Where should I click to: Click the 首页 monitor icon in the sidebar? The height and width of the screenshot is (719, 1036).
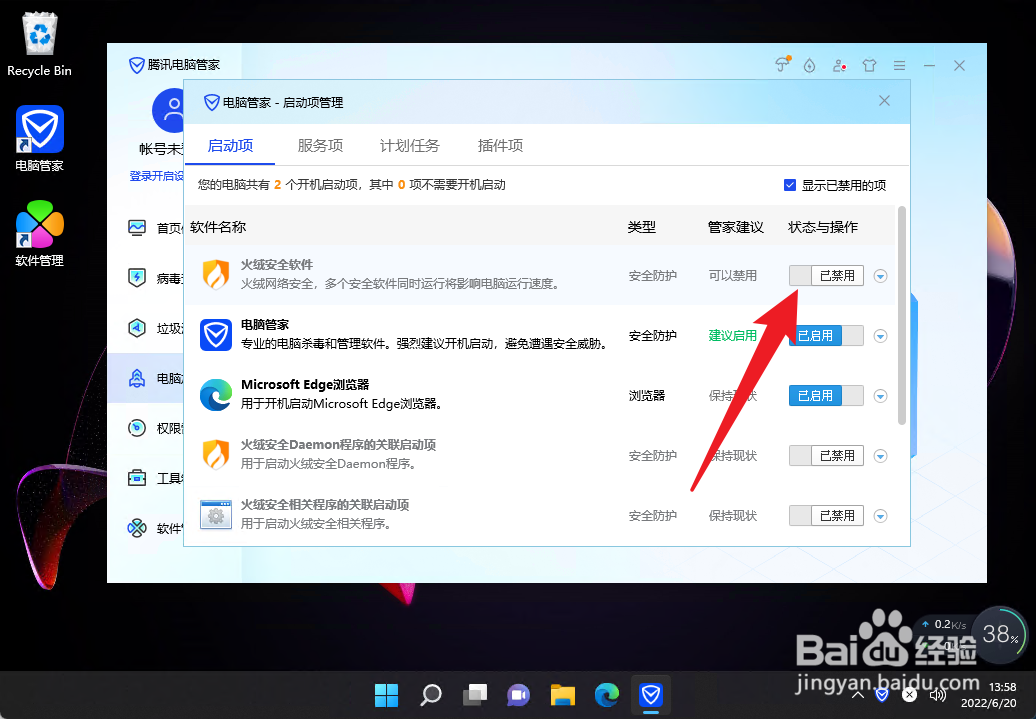137,228
